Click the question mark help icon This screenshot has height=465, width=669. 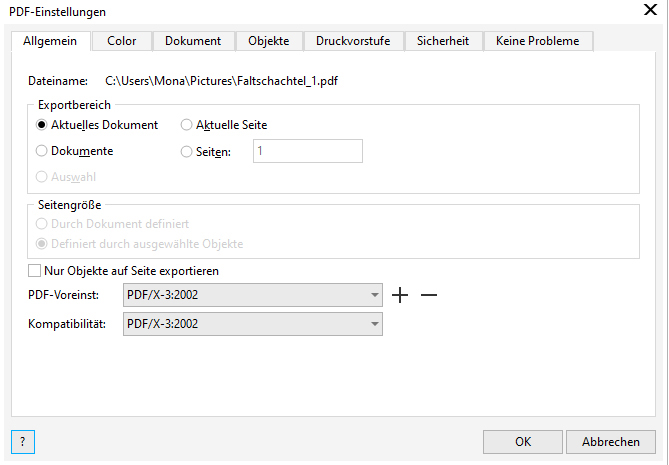[23, 441]
